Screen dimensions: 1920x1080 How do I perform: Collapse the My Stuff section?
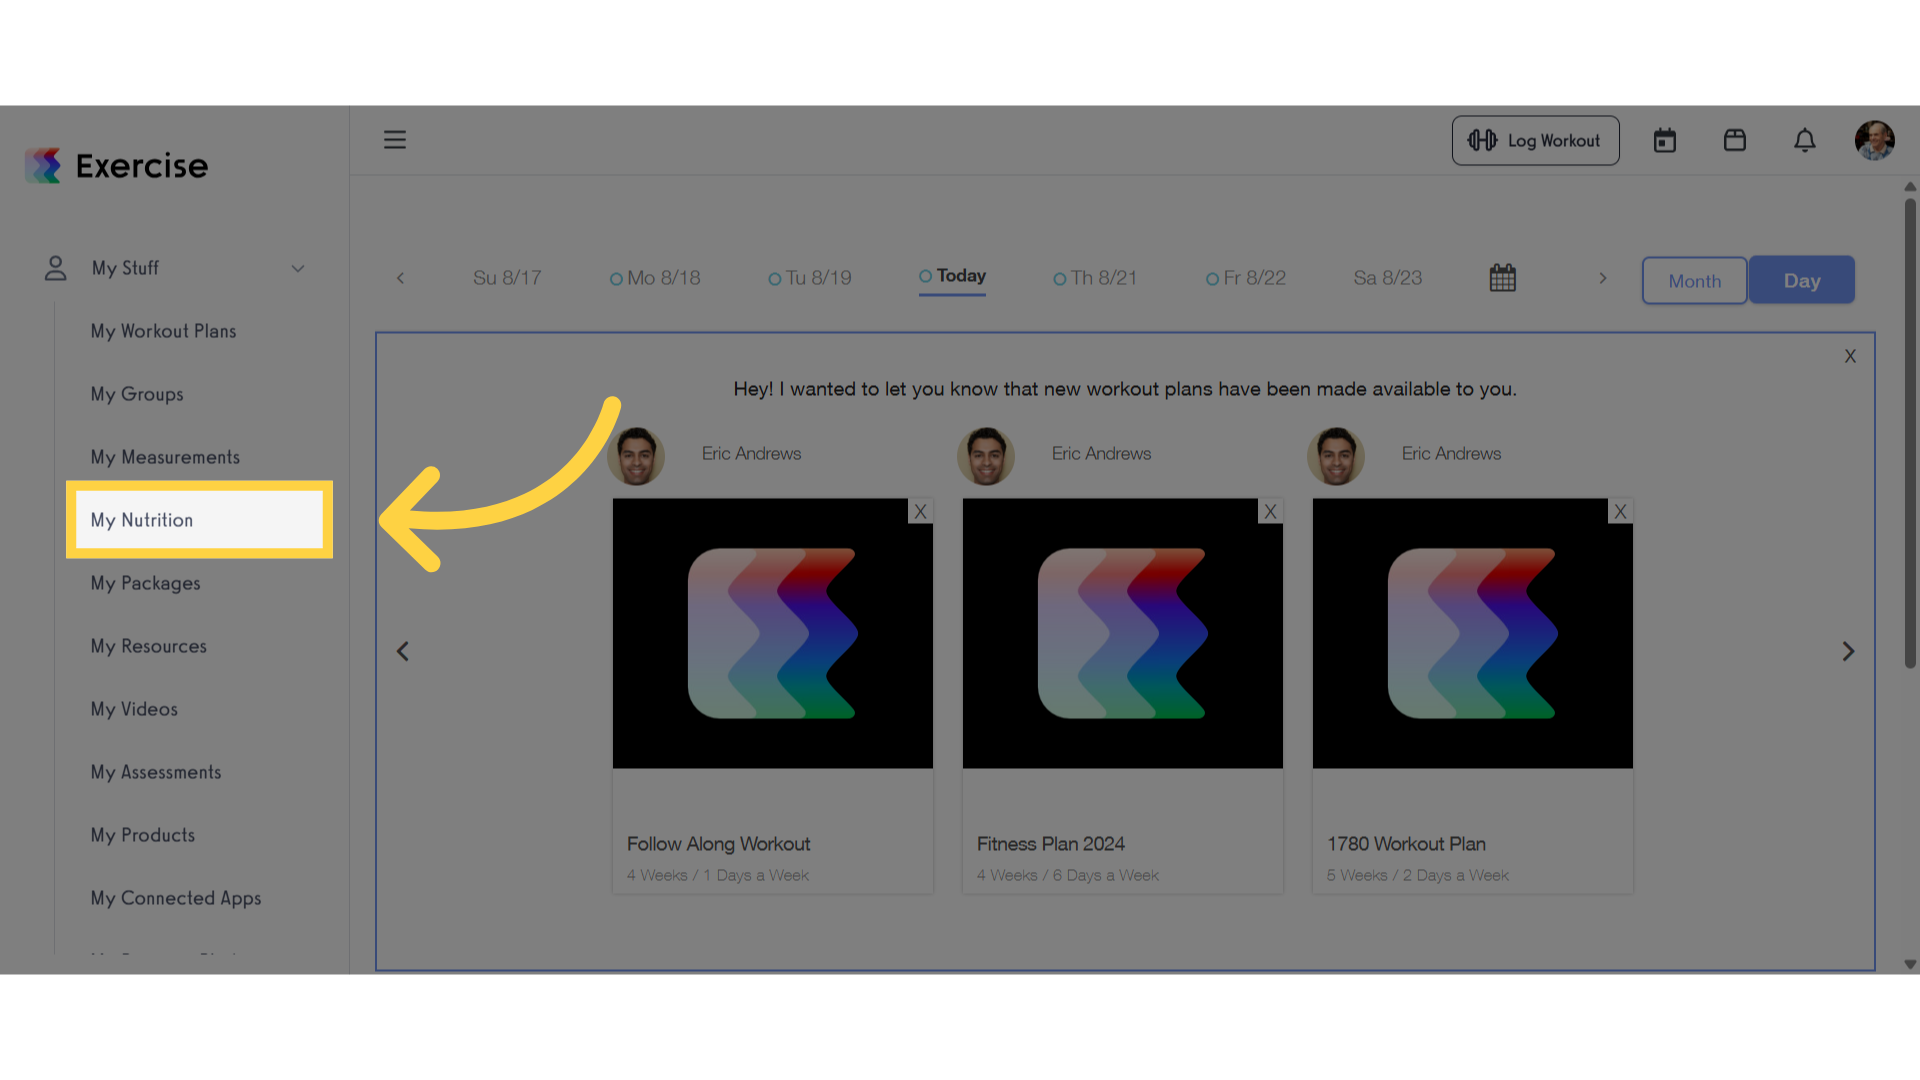[x=298, y=268]
